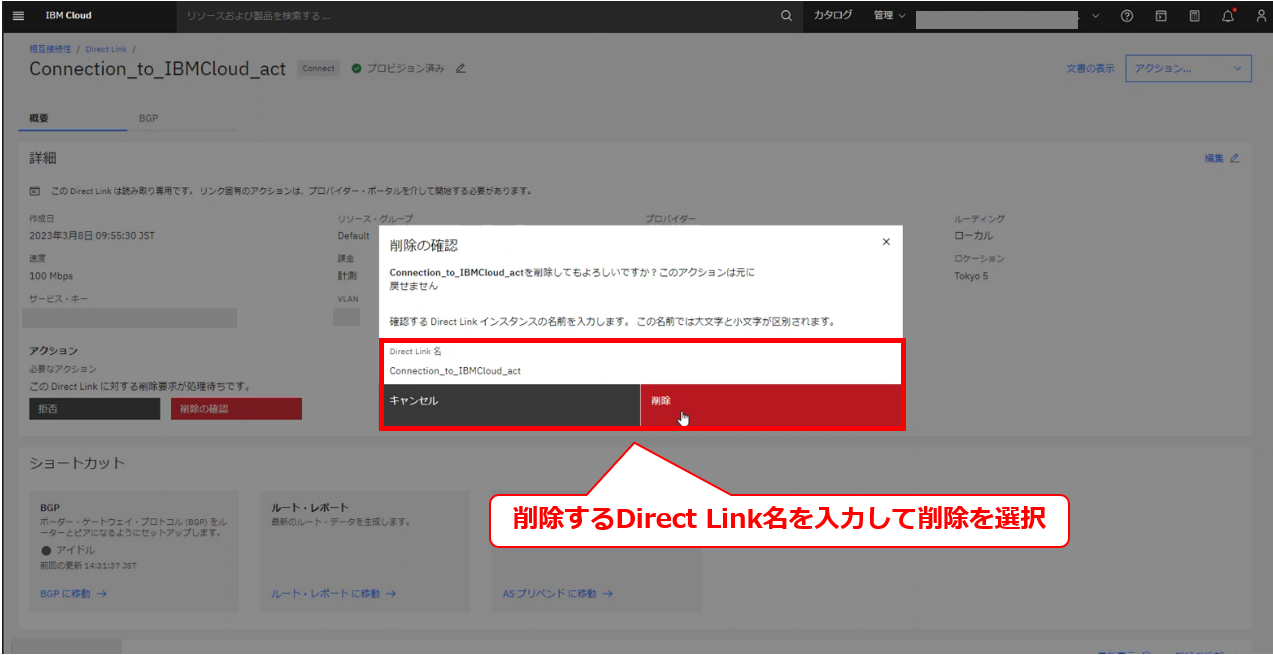Open the カタログ menu item
The height and width of the screenshot is (655, 1273).
832,16
